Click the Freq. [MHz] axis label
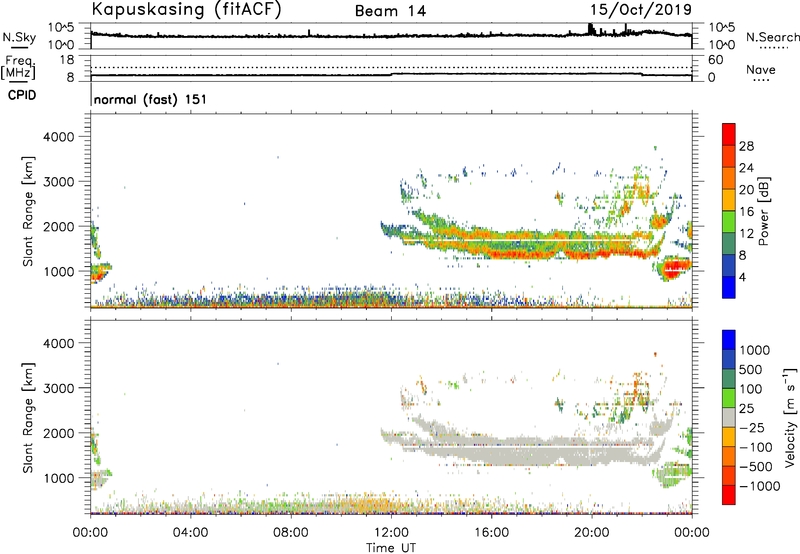The image size is (800, 554). (18, 68)
